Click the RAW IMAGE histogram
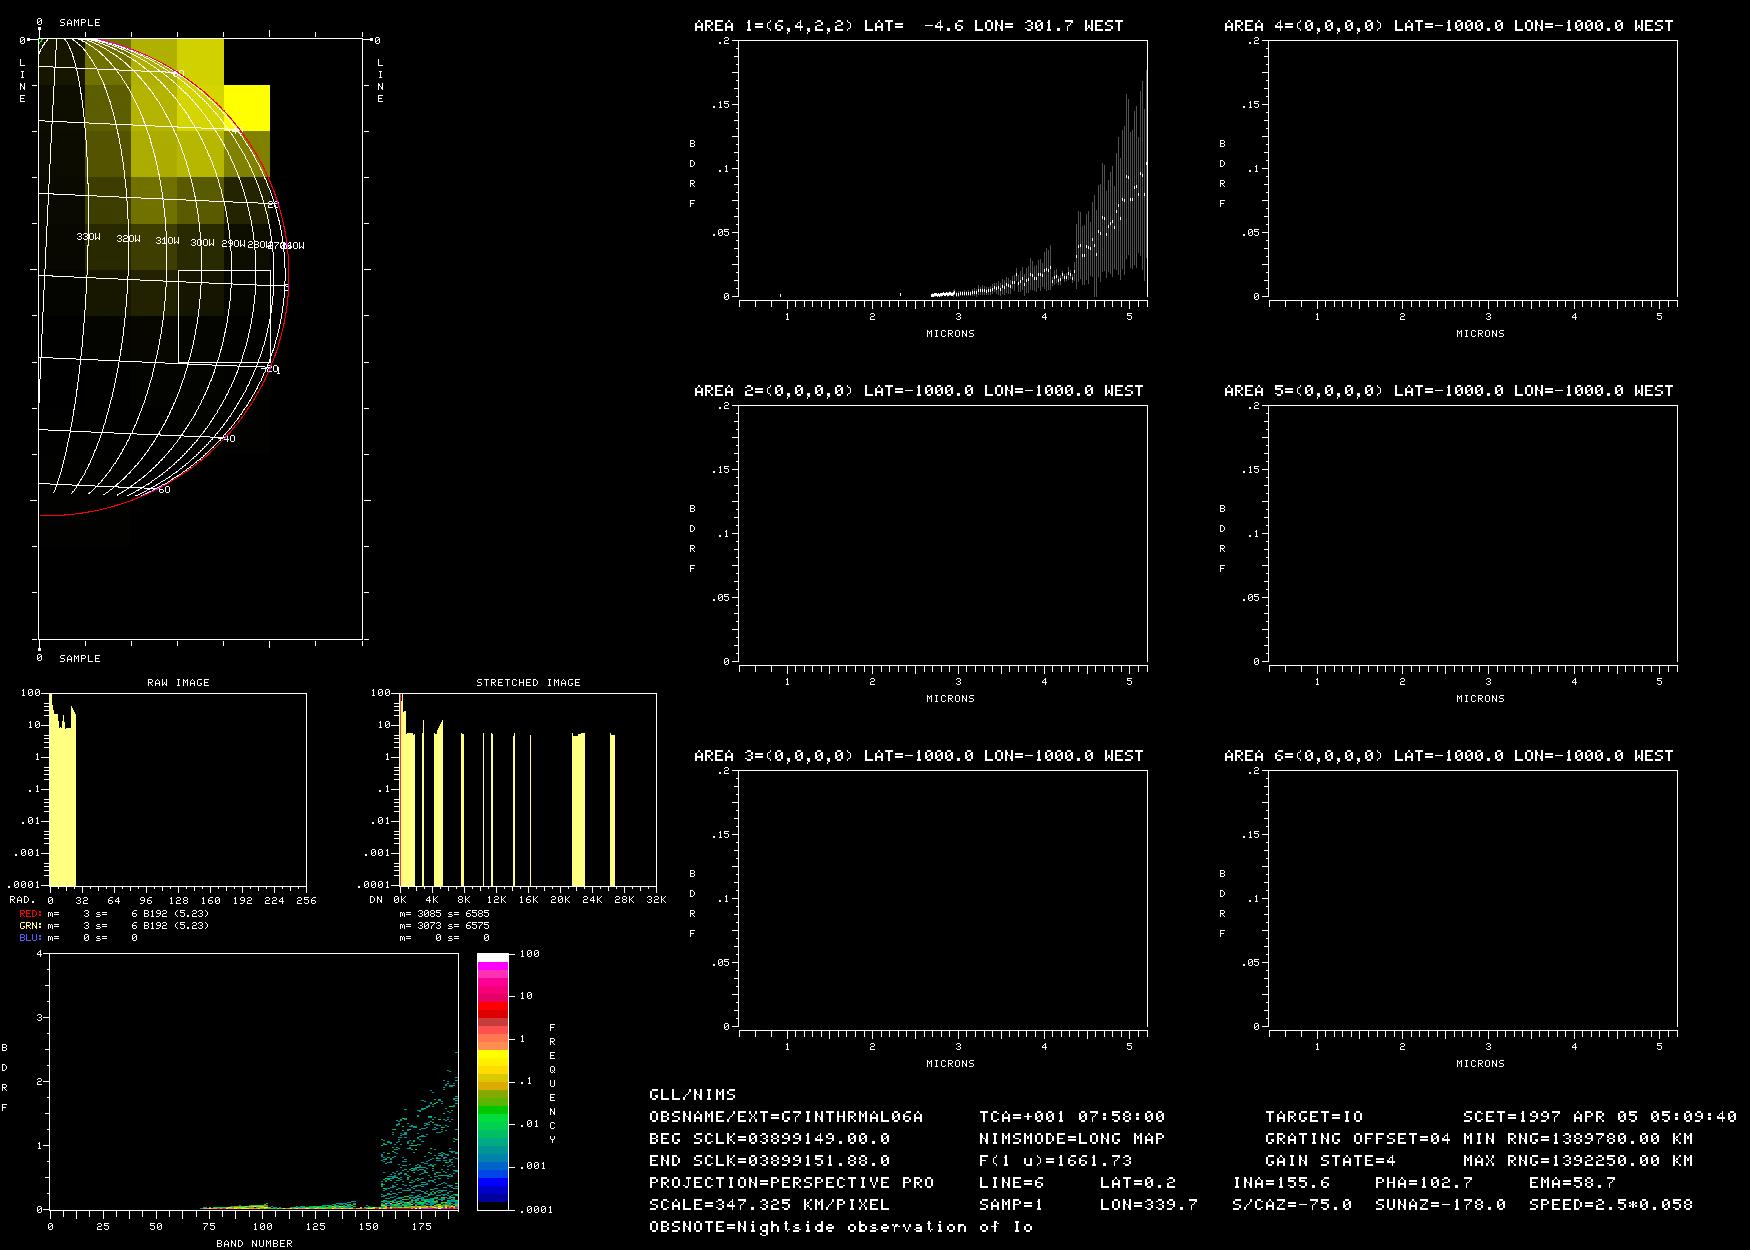 [x=178, y=789]
